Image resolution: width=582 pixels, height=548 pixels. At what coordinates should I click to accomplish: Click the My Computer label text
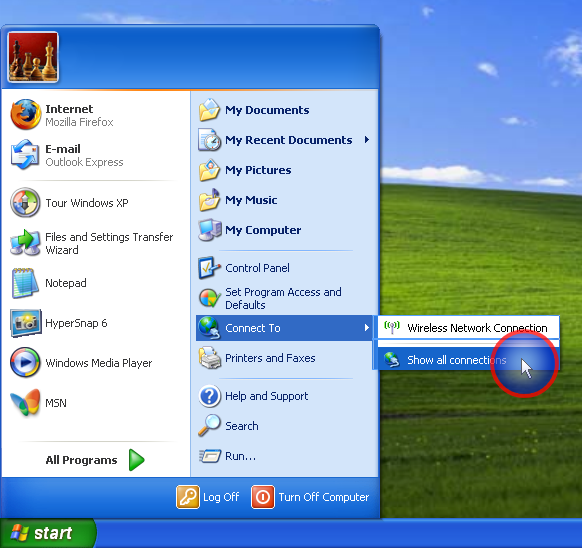263,230
